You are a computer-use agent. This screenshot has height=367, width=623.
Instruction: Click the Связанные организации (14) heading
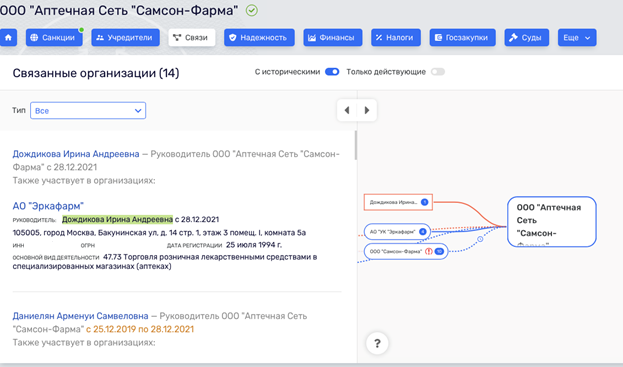coord(96,73)
